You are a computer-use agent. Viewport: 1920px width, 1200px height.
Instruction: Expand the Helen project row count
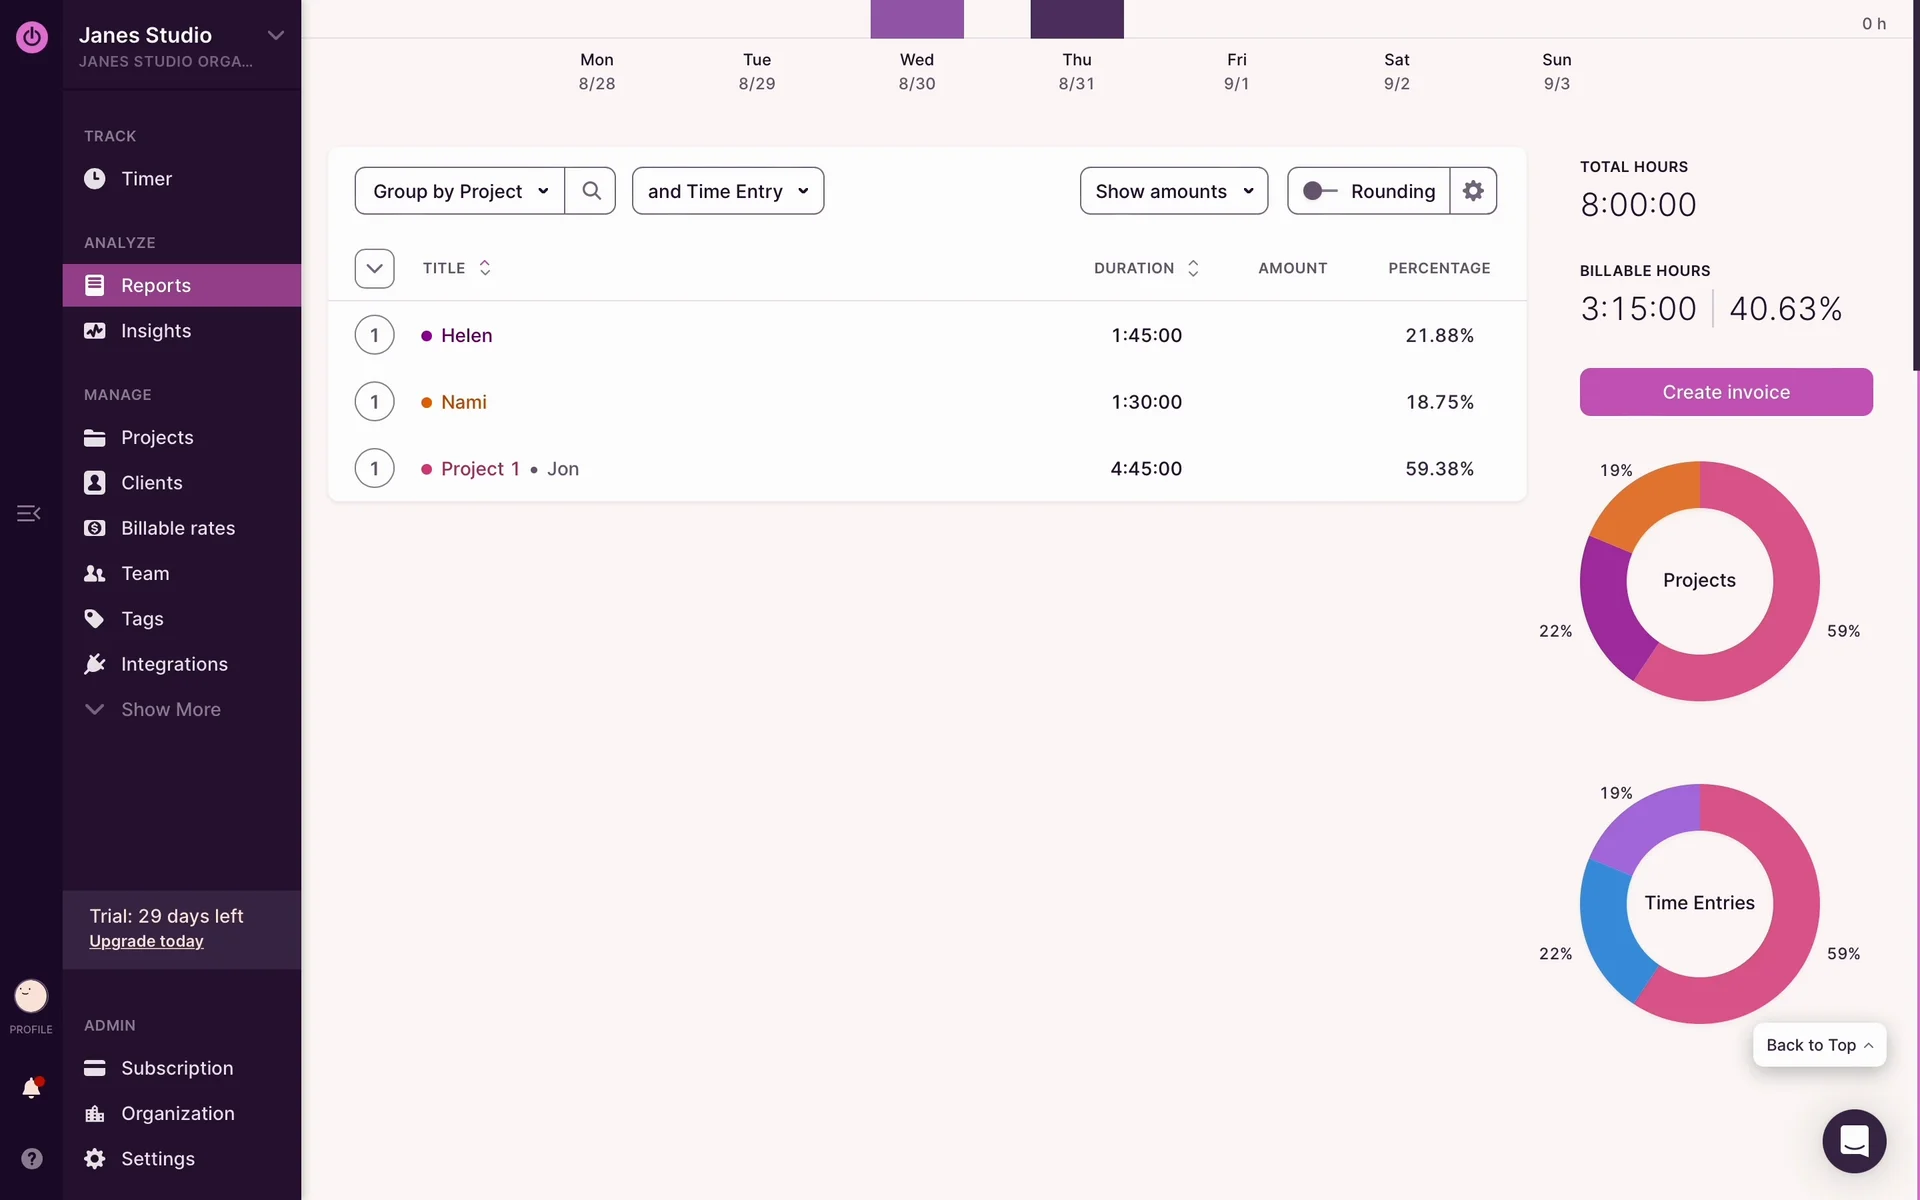374,335
